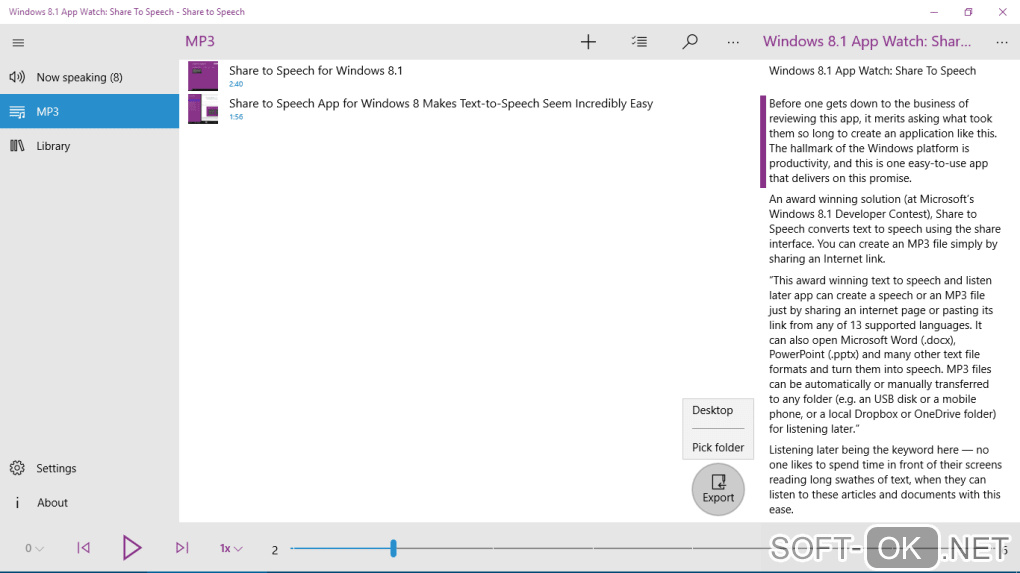The height and width of the screenshot is (573, 1020).
Task: Click the Now speaking speaker icon
Action: tap(17, 77)
